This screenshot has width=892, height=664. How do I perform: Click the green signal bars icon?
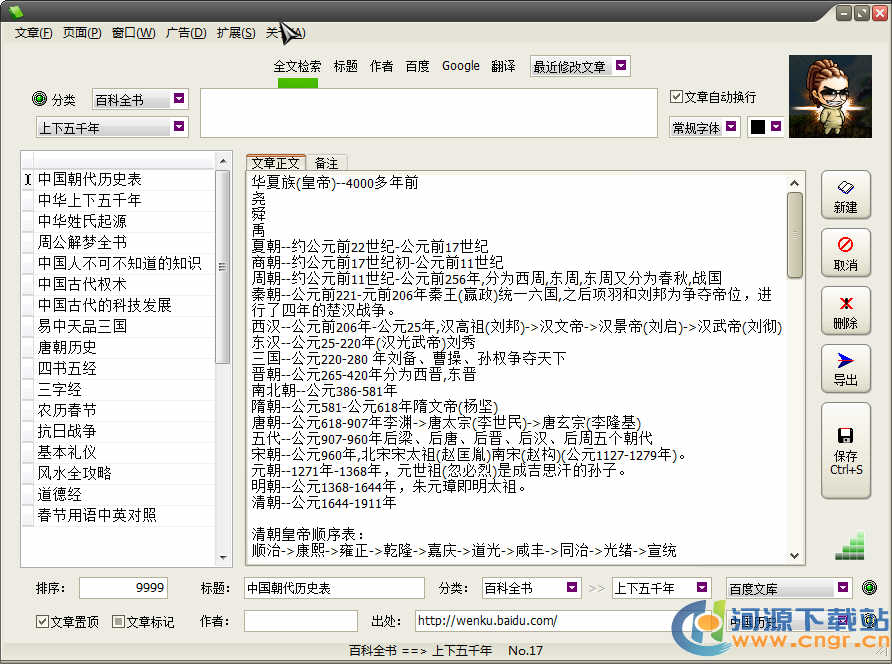(x=849, y=546)
